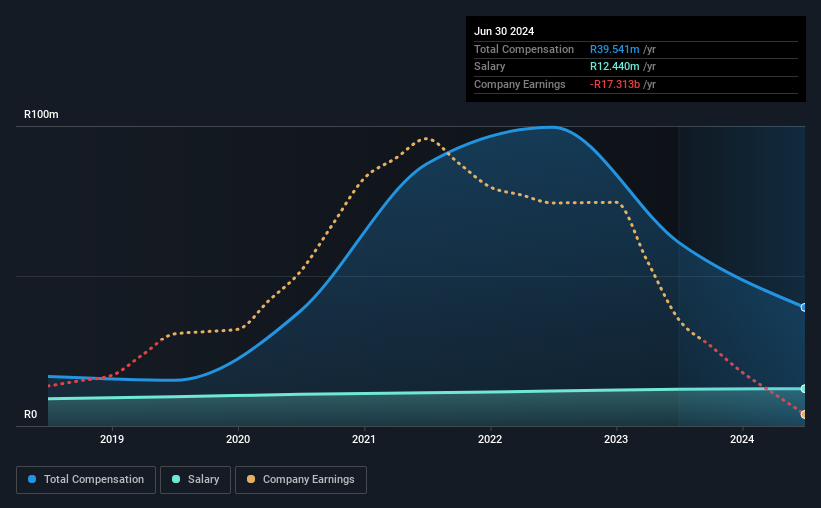Click the Company Earnings tooltip row label
This screenshot has width=821, height=508.
click(x=519, y=84)
